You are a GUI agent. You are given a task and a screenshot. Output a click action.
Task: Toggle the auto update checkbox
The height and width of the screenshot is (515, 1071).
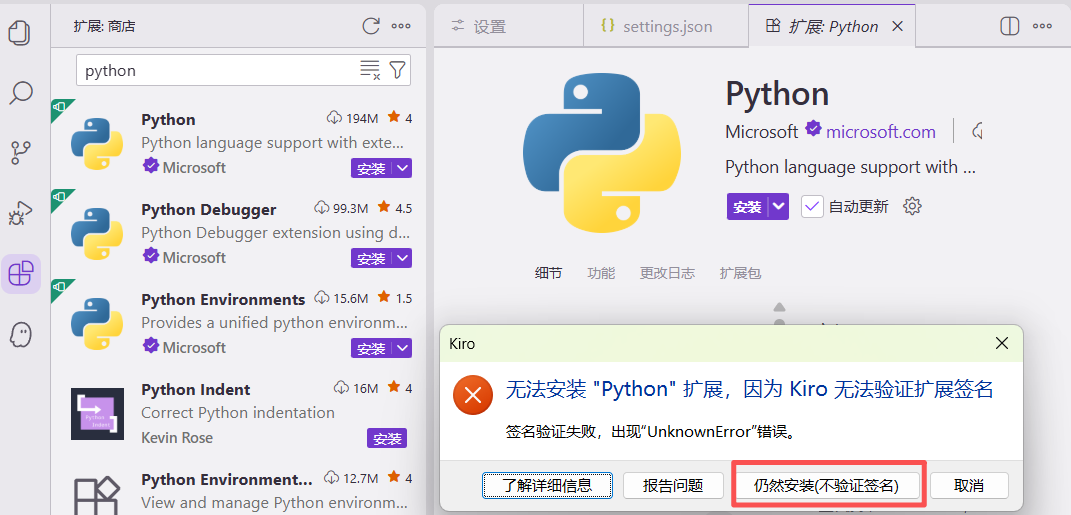[x=812, y=206]
